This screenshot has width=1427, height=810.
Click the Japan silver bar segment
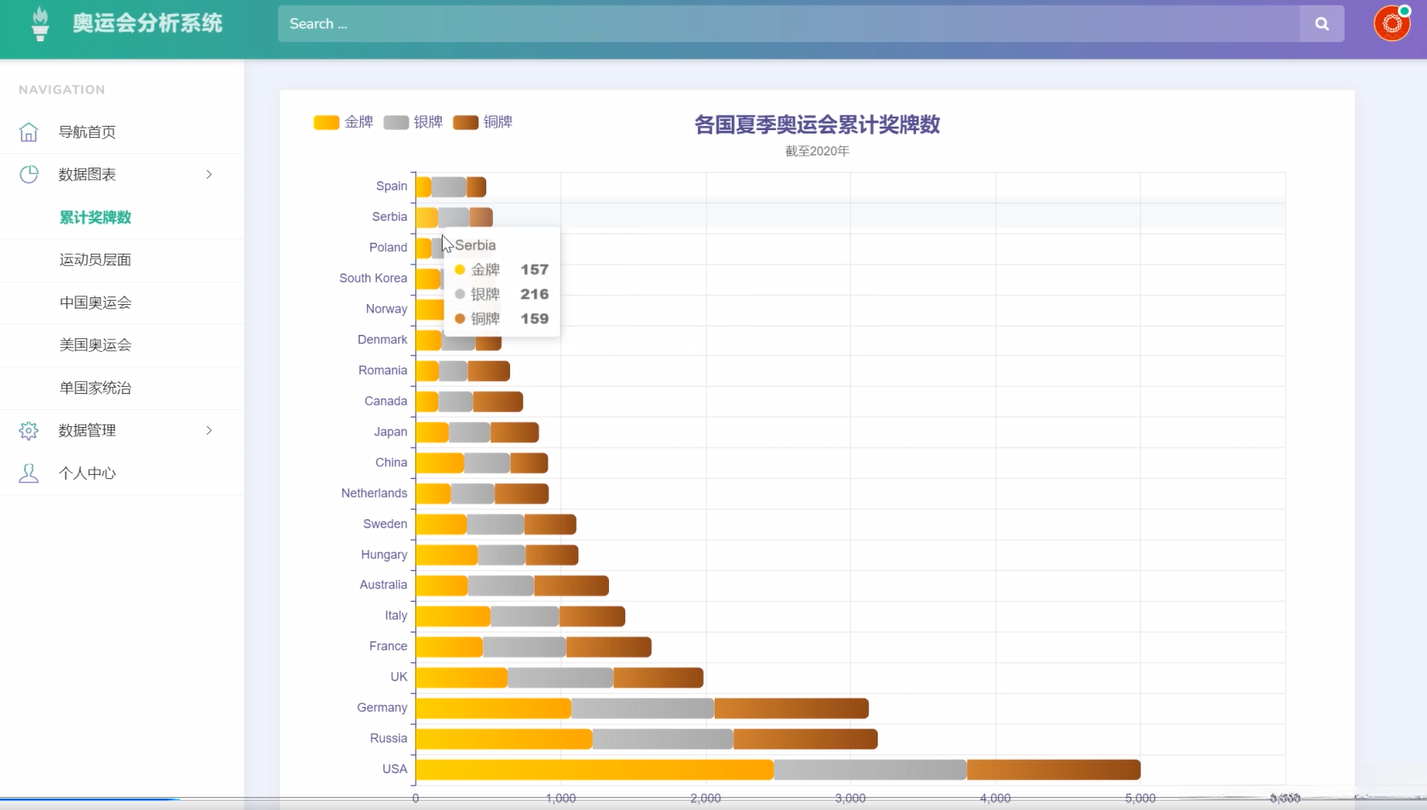(x=470, y=432)
